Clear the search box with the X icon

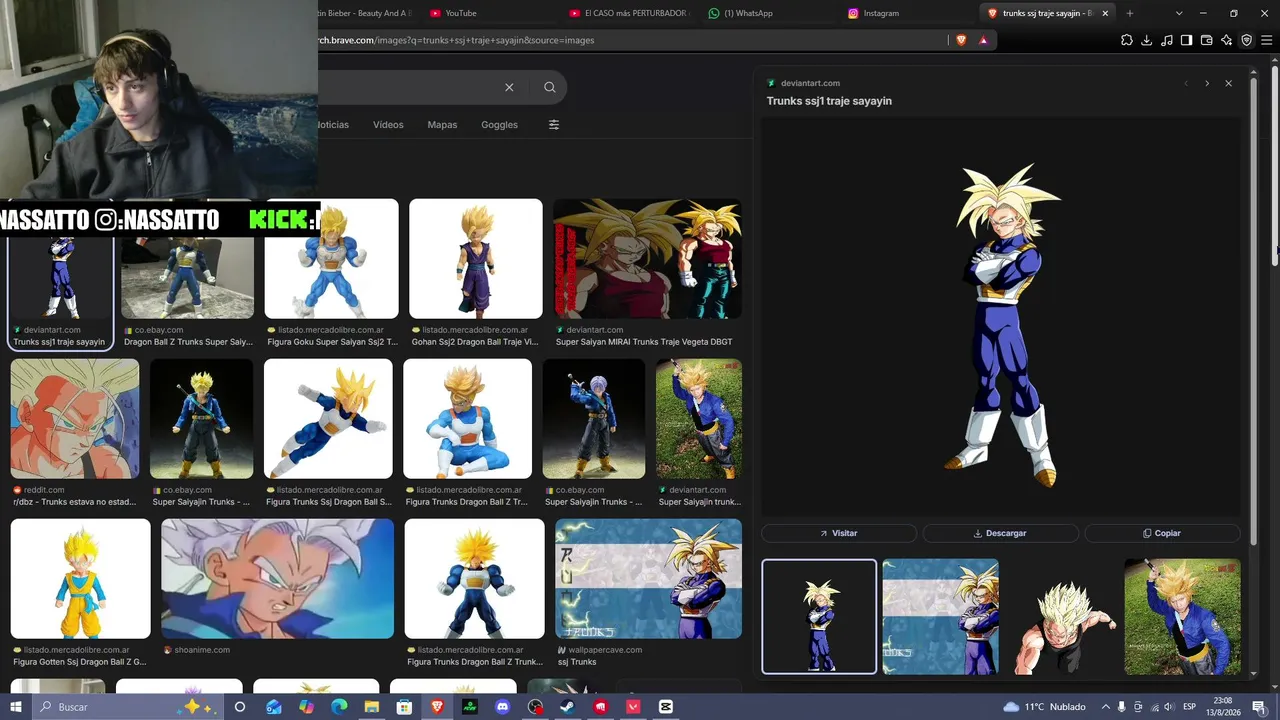point(509,87)
